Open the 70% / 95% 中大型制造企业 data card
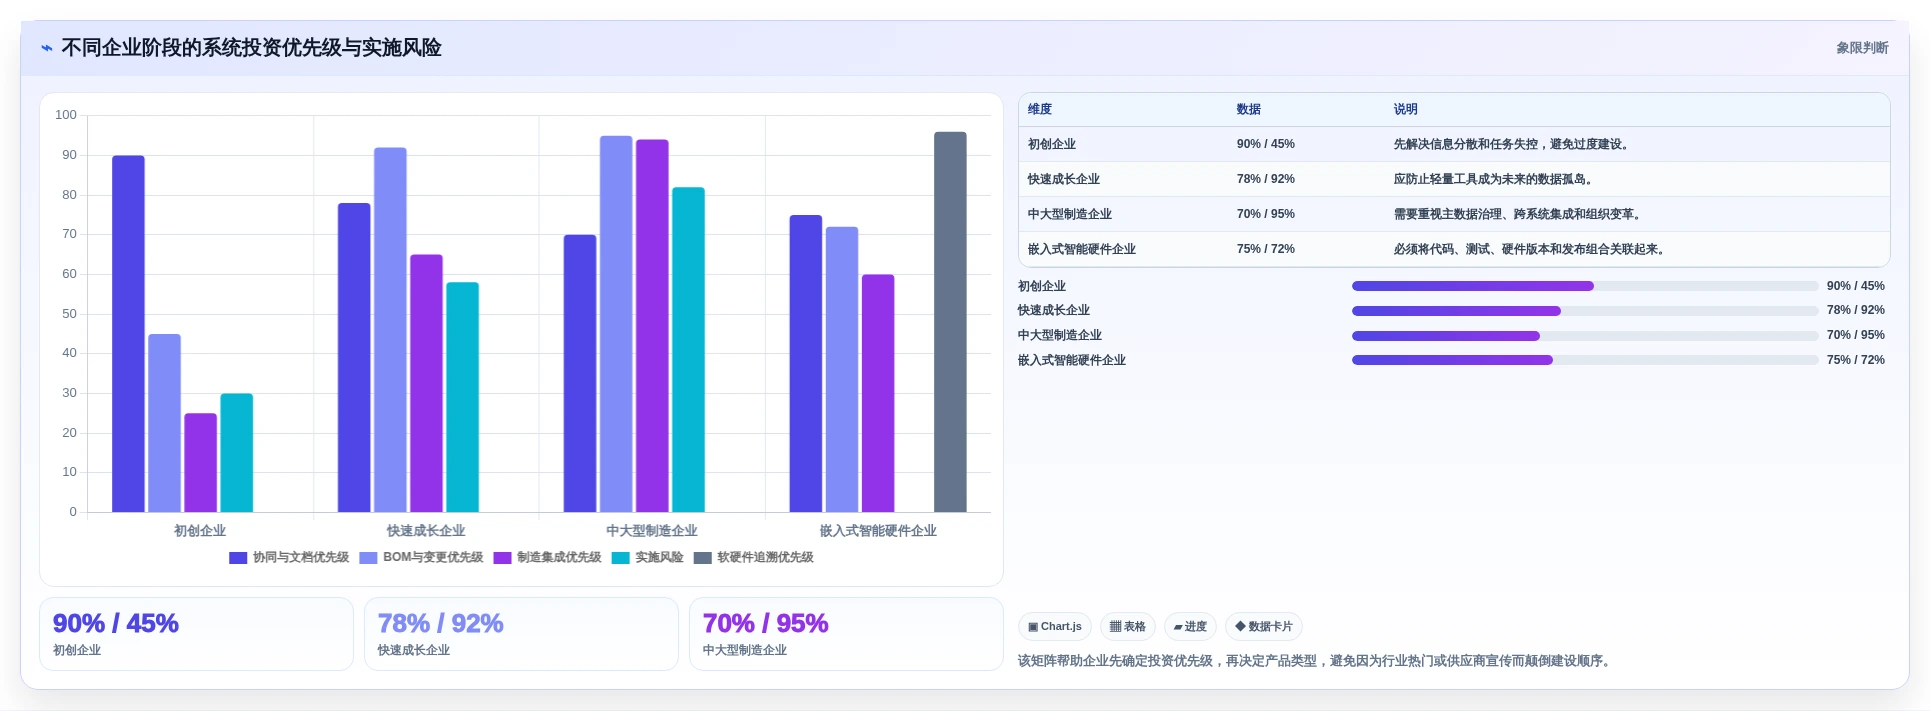 (x=846, y=634)
